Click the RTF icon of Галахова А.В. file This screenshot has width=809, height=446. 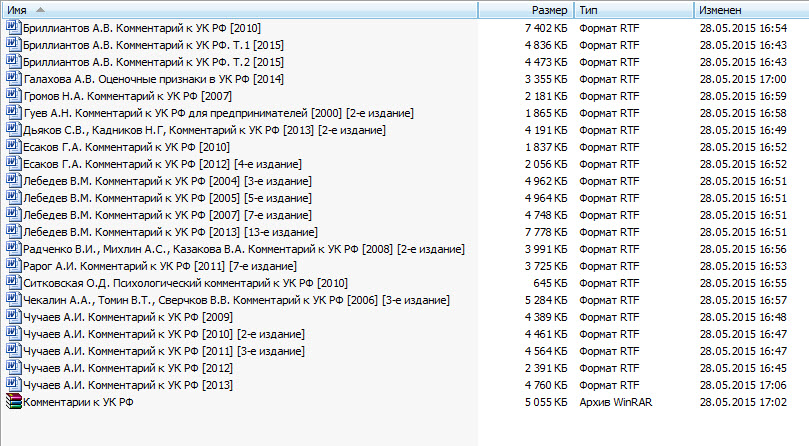click(x=13, y=79)
